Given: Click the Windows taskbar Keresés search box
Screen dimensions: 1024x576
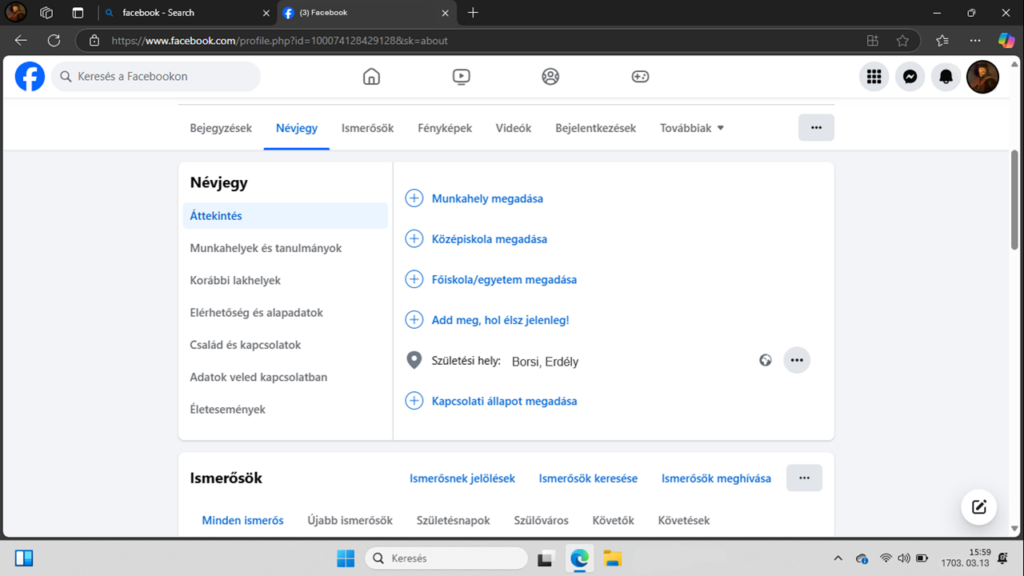Looking at the screenshot, I should click(446, 558).
